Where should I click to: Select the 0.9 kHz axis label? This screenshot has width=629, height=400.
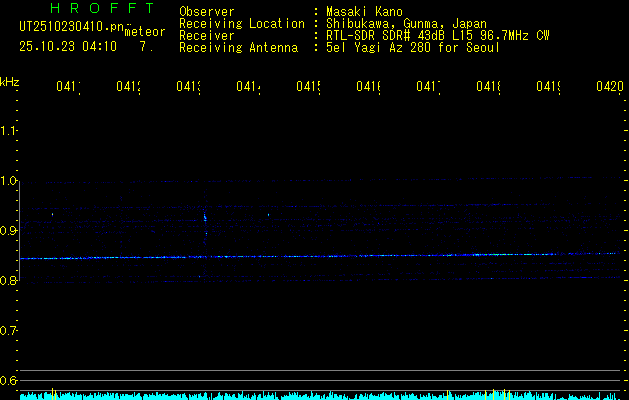9,230
